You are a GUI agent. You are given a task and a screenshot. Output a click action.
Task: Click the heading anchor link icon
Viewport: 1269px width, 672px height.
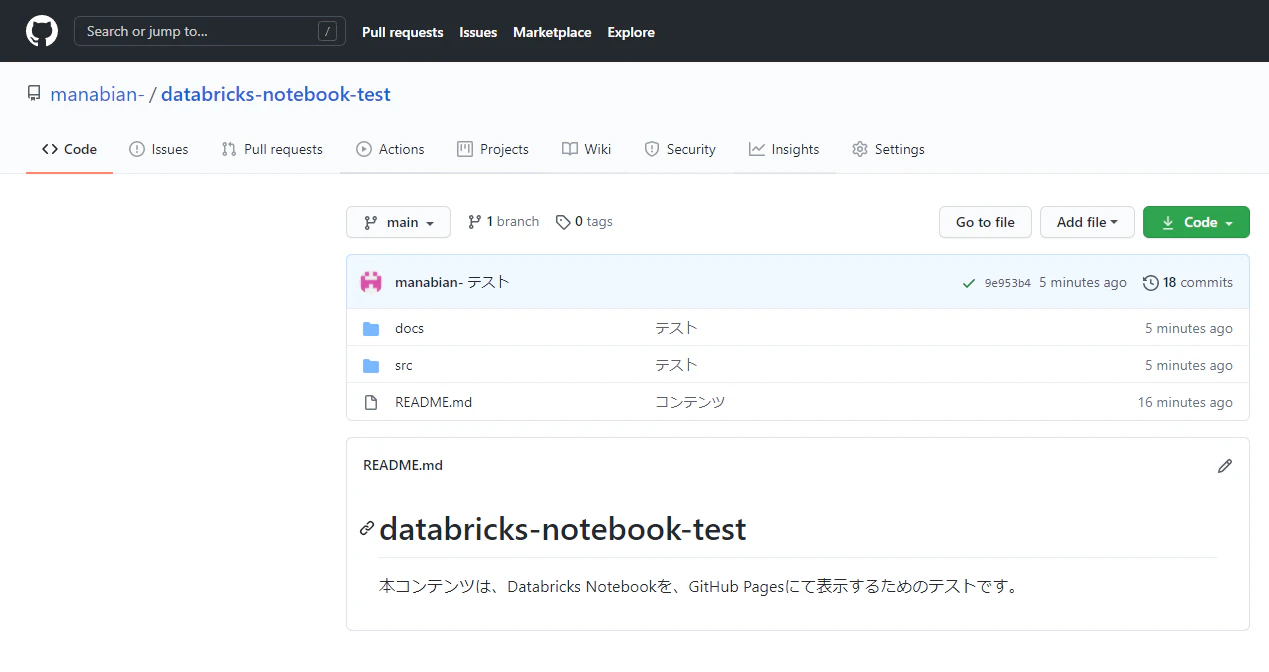(367, 529)
